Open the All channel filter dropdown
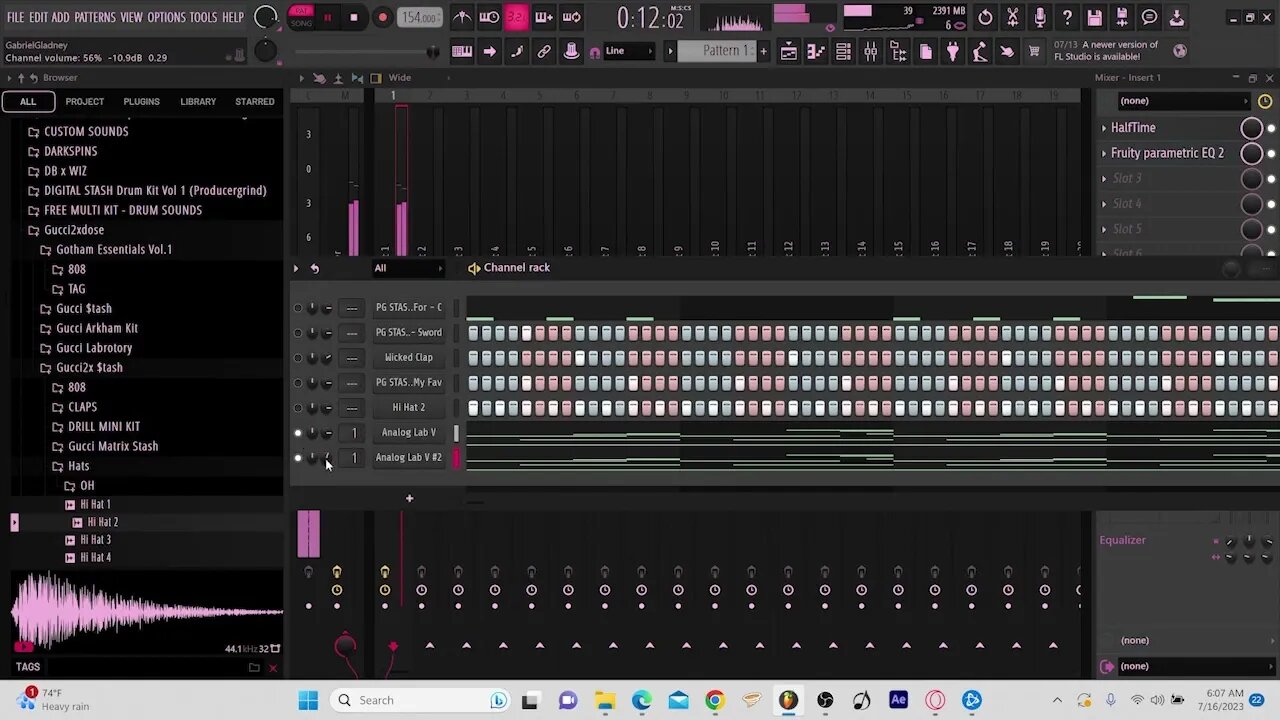Viewport: 1280px width, 720px height. pyautogui.click(x=408, y=268)
